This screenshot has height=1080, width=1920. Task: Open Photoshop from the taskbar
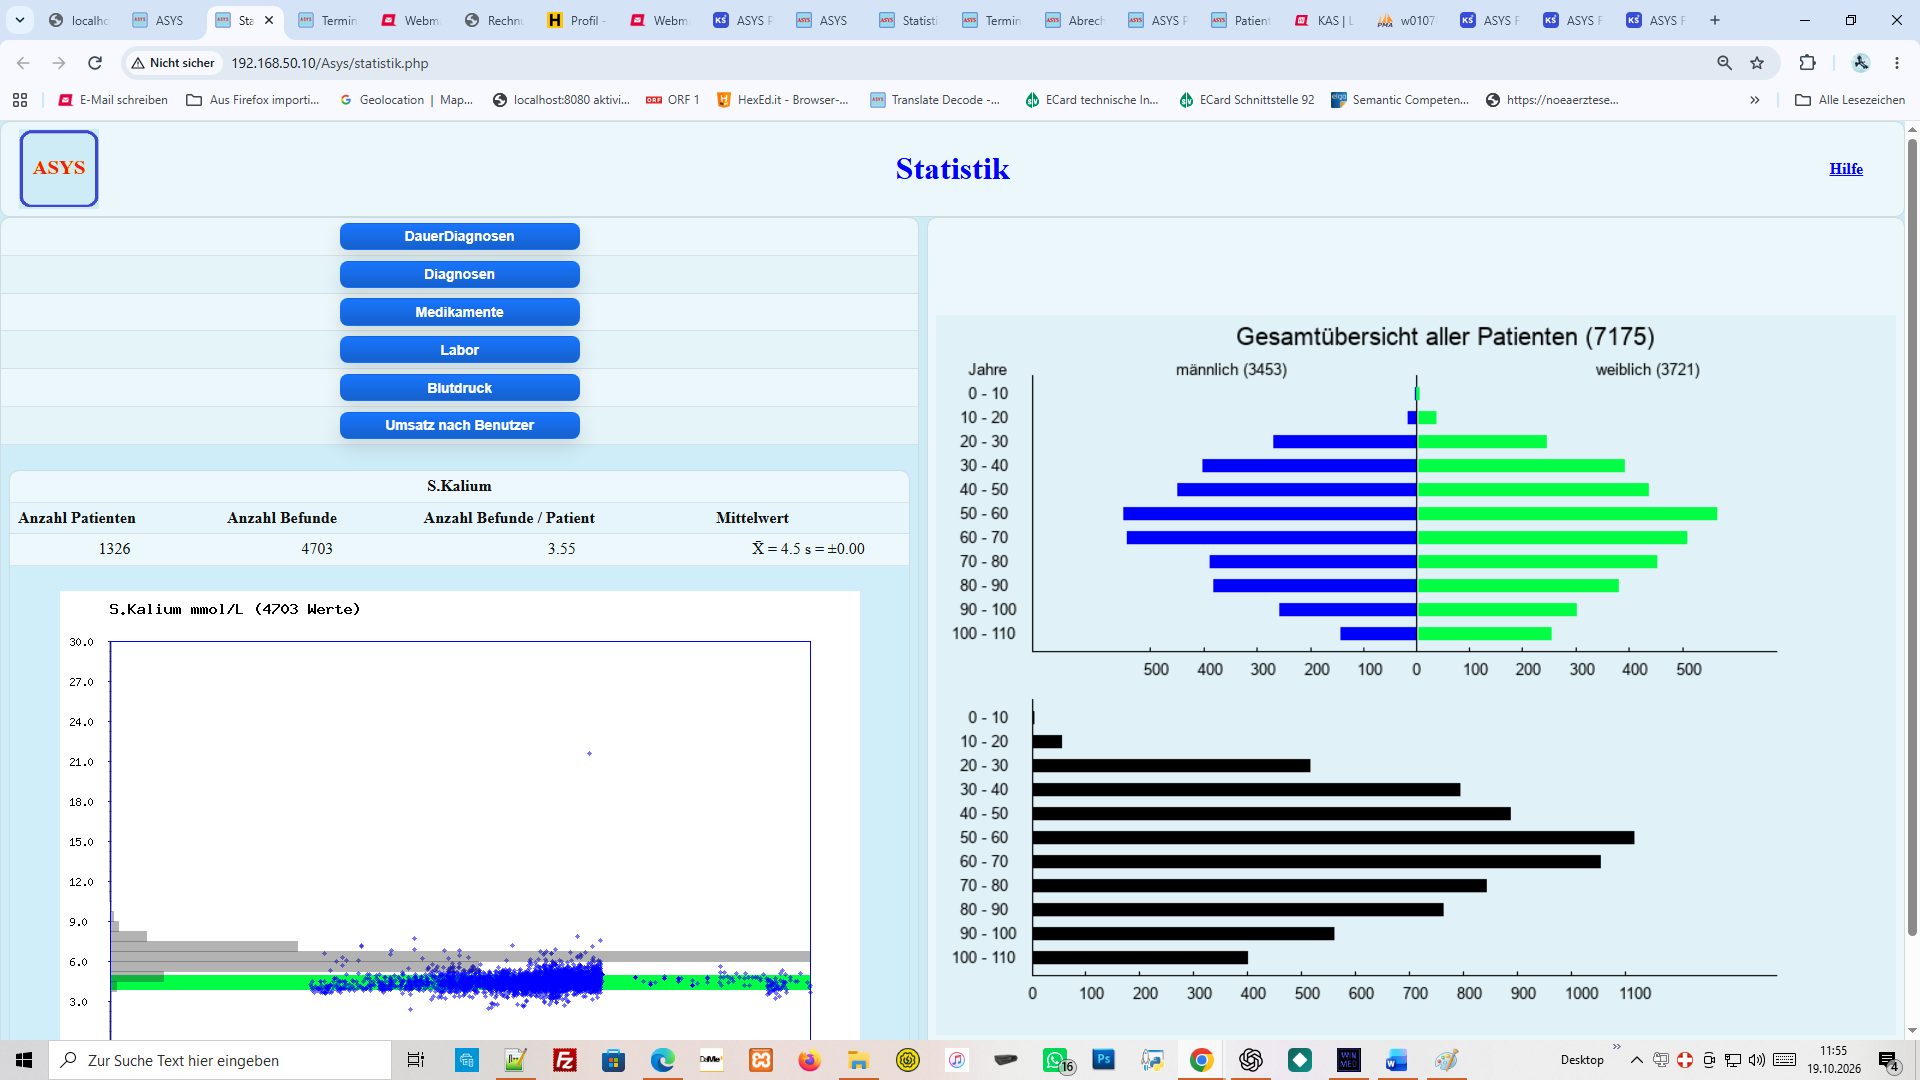point(1103,1060)
